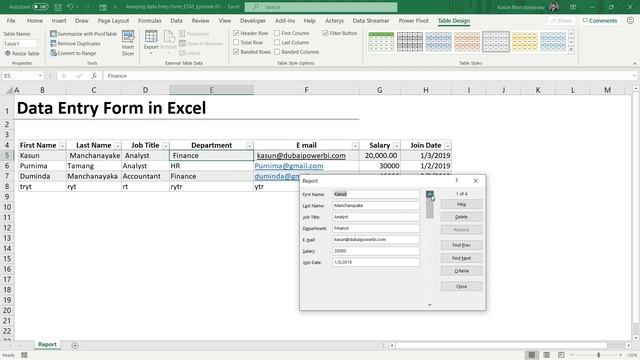Image resolution: width=640 pixels, height=360 pixels.
Task: Click the Criteria button
Action: (461, 271)
